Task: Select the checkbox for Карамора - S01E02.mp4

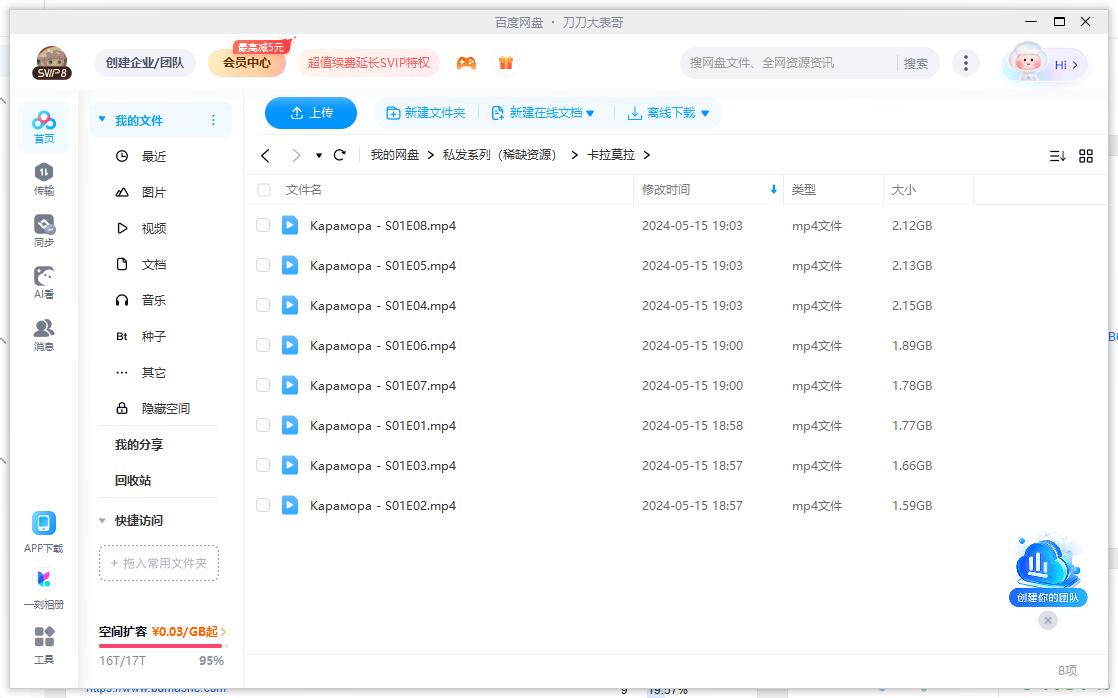Action: (262, 505)
